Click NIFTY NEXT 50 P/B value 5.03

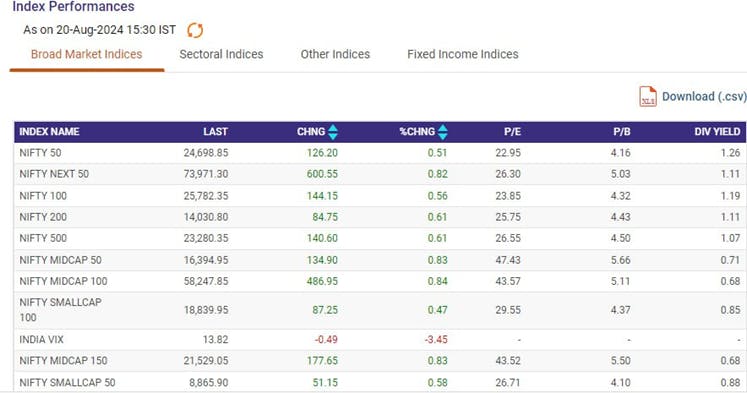pyautogui.click(x=620, y=174)
